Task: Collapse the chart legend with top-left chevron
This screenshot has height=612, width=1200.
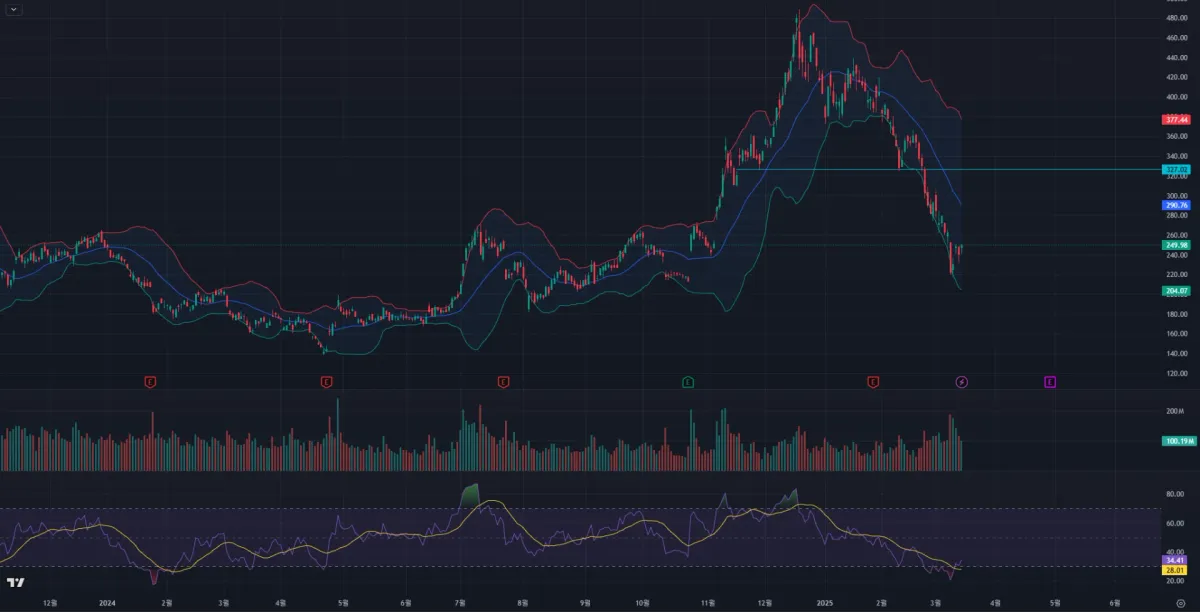Action: click(x=13, y=9)
